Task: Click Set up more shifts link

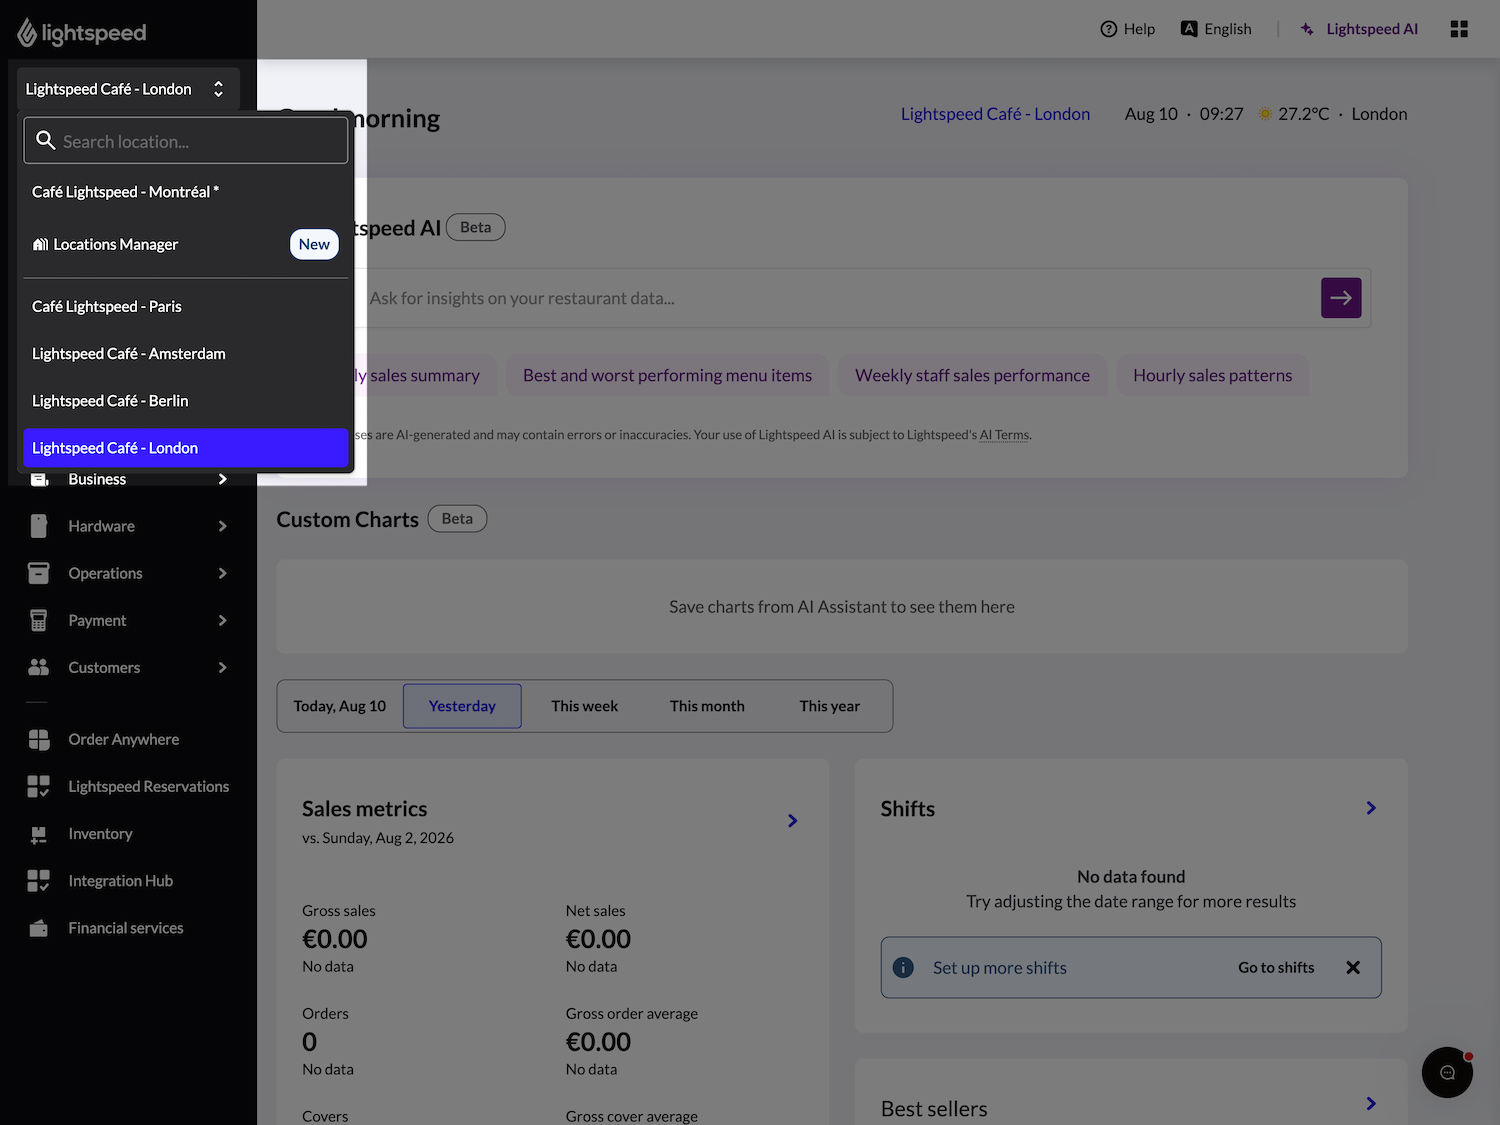Action: 1000,967
